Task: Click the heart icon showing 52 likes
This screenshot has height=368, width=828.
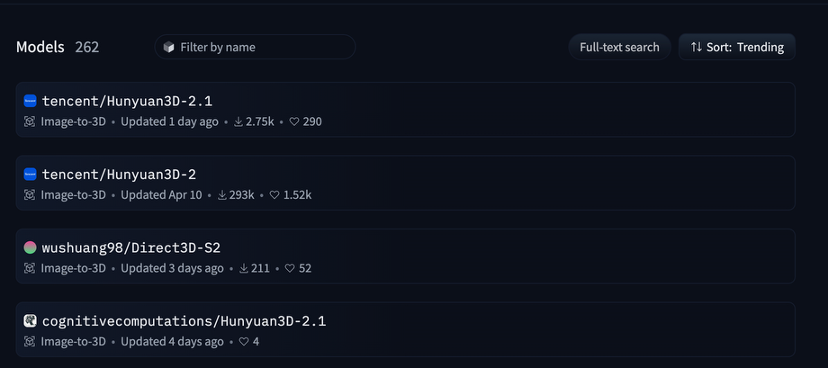Action: [x=289, y=269]
